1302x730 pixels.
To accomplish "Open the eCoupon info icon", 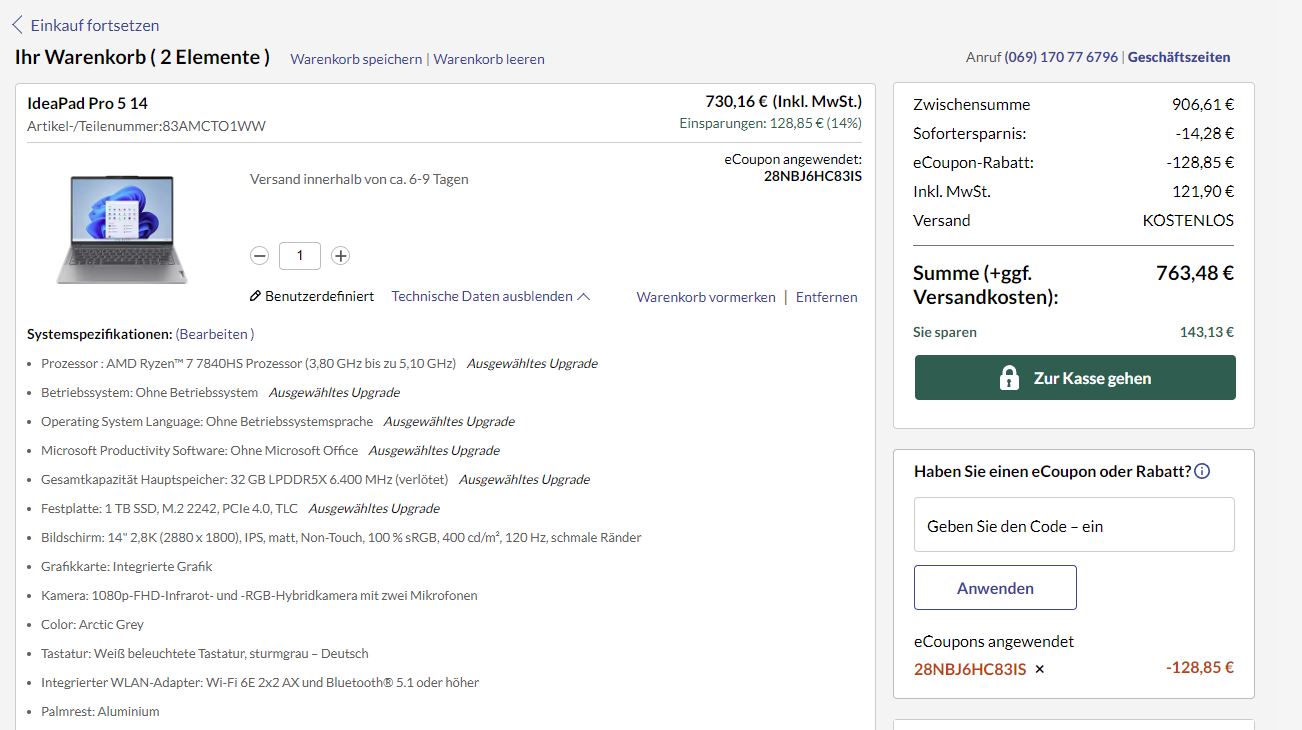I will 1202,471.
